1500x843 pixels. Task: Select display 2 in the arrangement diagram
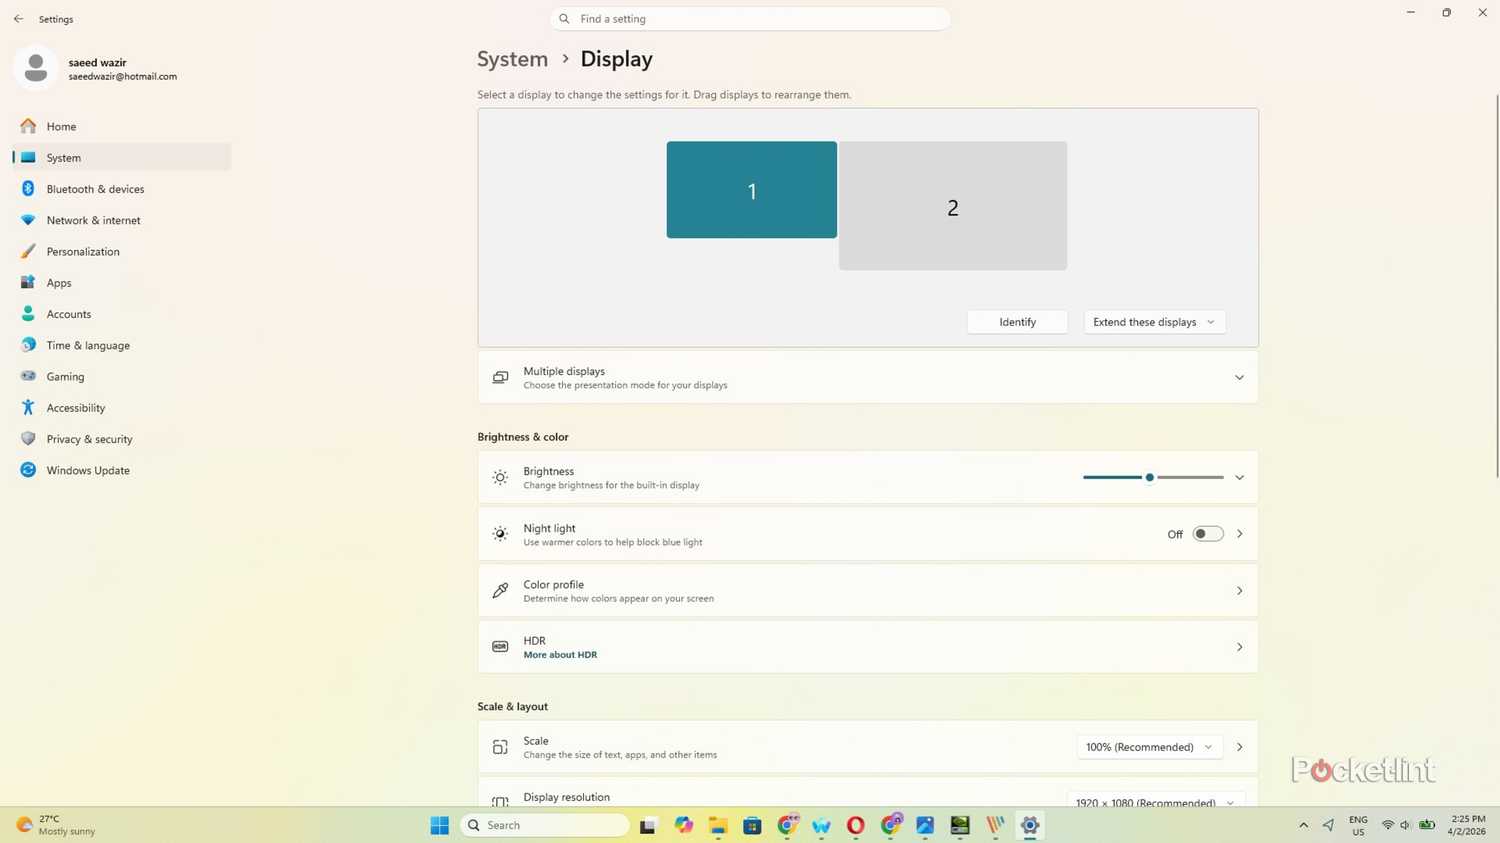pos(951,205)
